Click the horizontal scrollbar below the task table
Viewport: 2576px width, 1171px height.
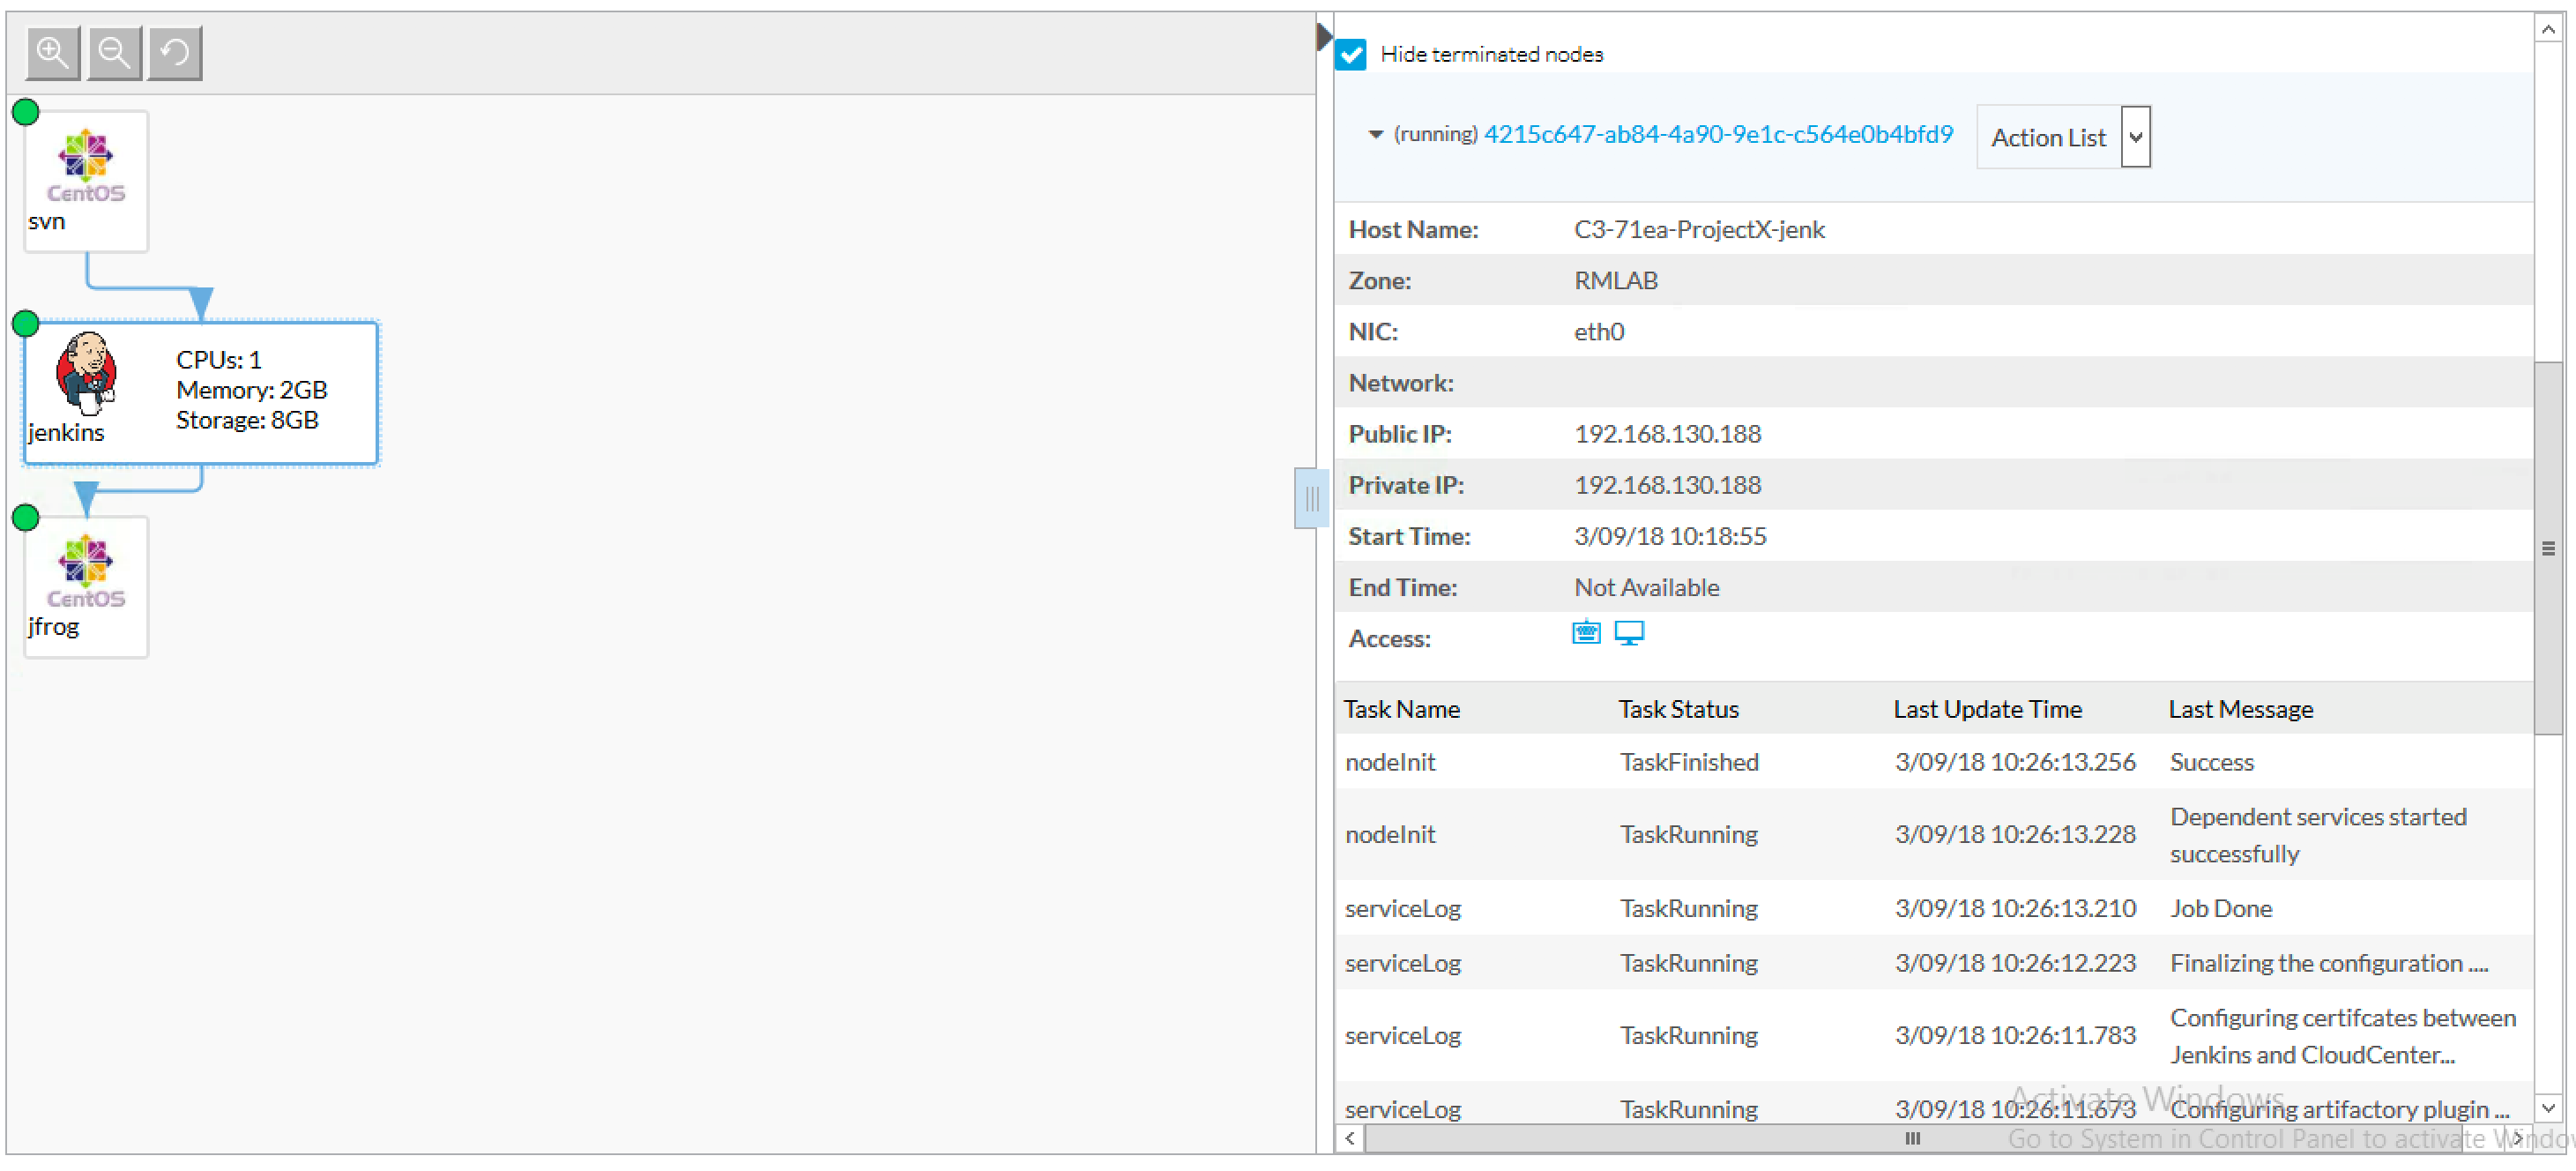point(1912,1138)
